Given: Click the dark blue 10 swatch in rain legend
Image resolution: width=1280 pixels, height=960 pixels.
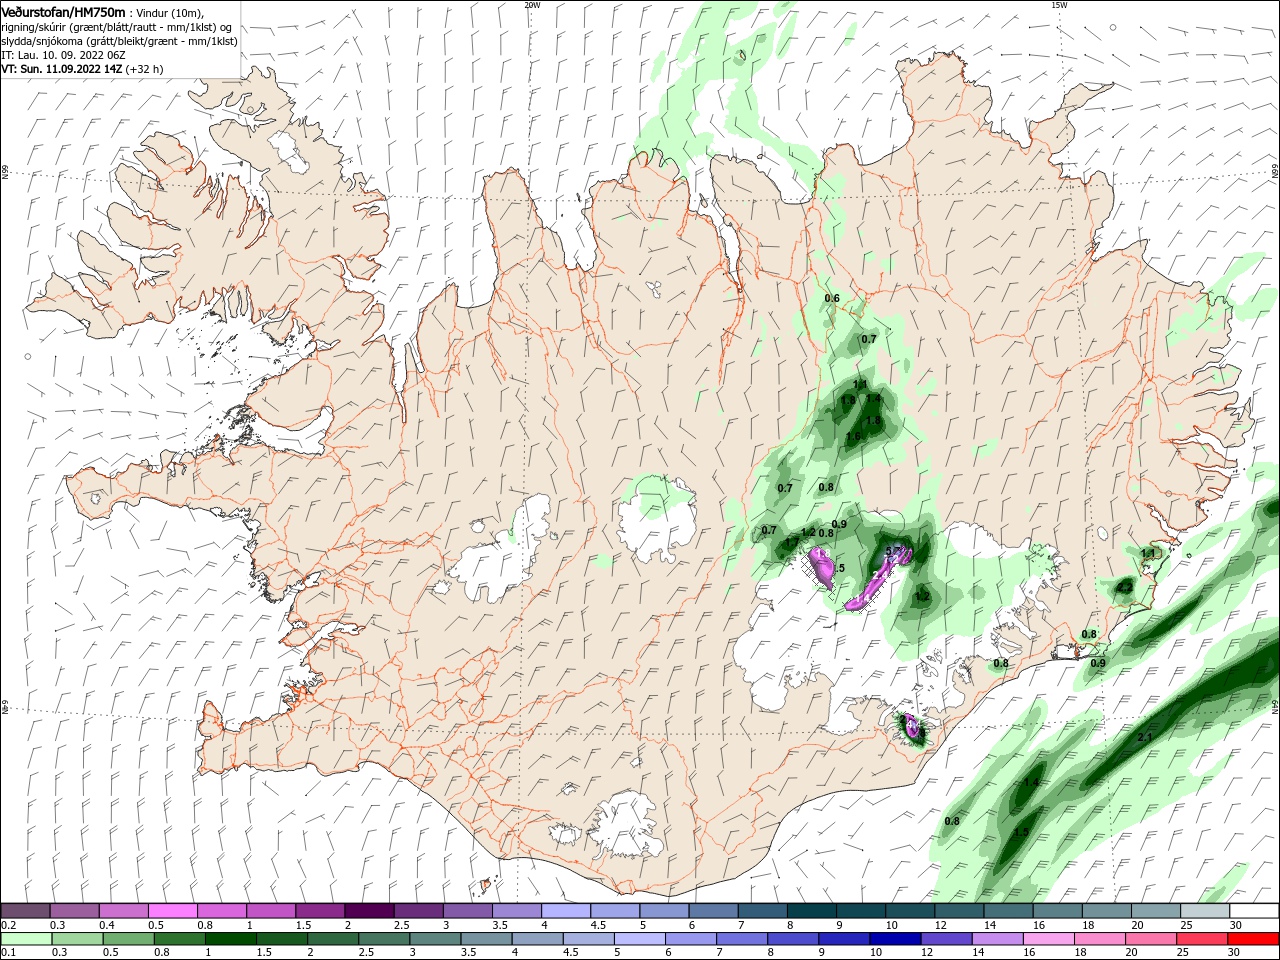Looking at the screenshot, I should [x=893, y=939].
